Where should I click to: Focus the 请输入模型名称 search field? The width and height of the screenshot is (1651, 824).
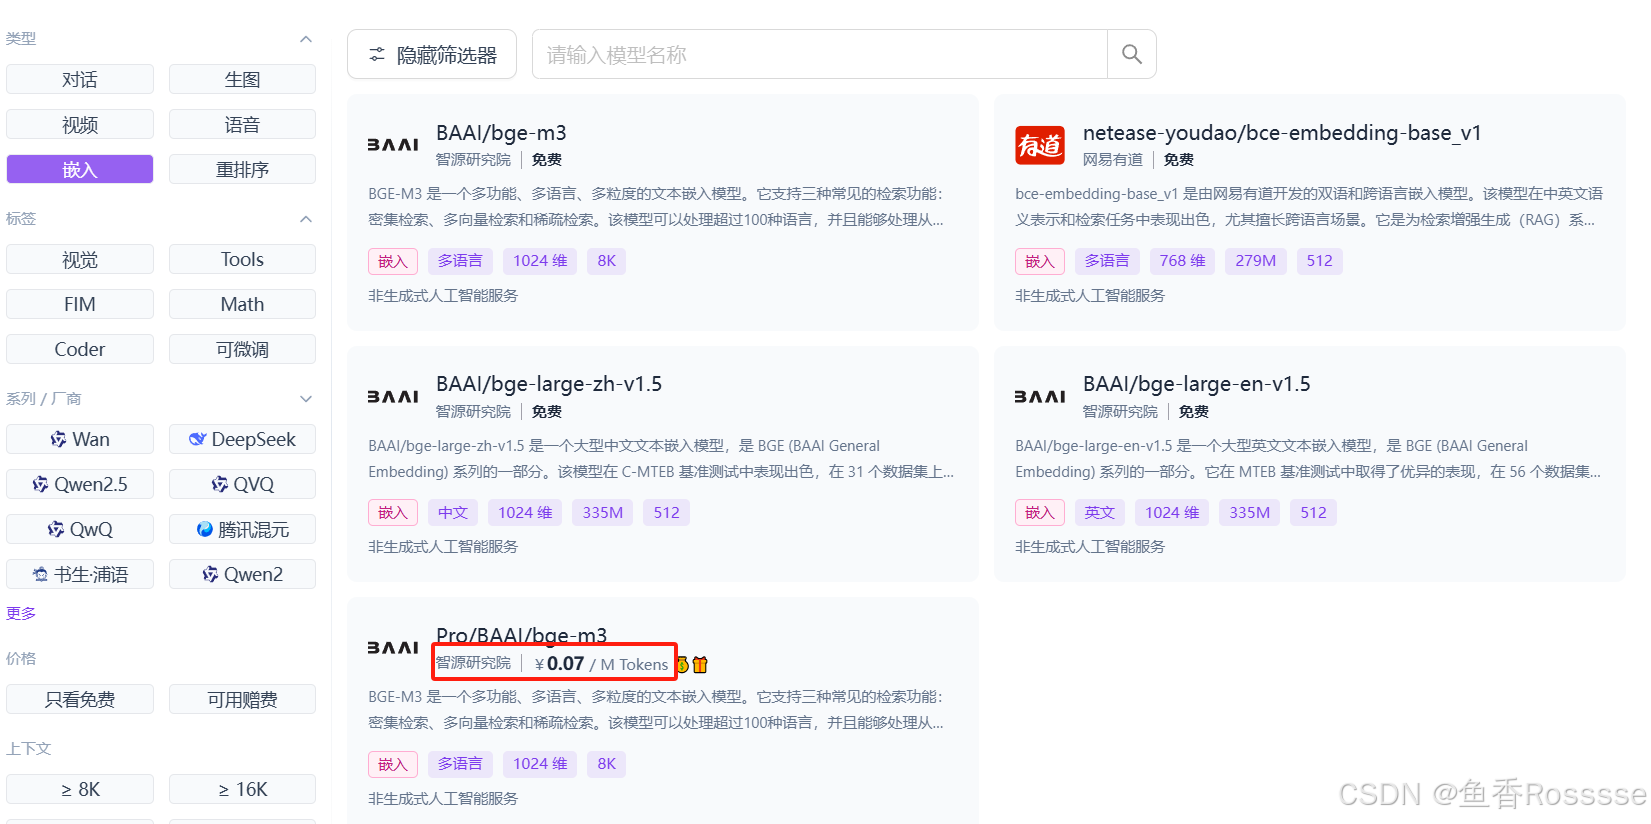click(820, 54)
